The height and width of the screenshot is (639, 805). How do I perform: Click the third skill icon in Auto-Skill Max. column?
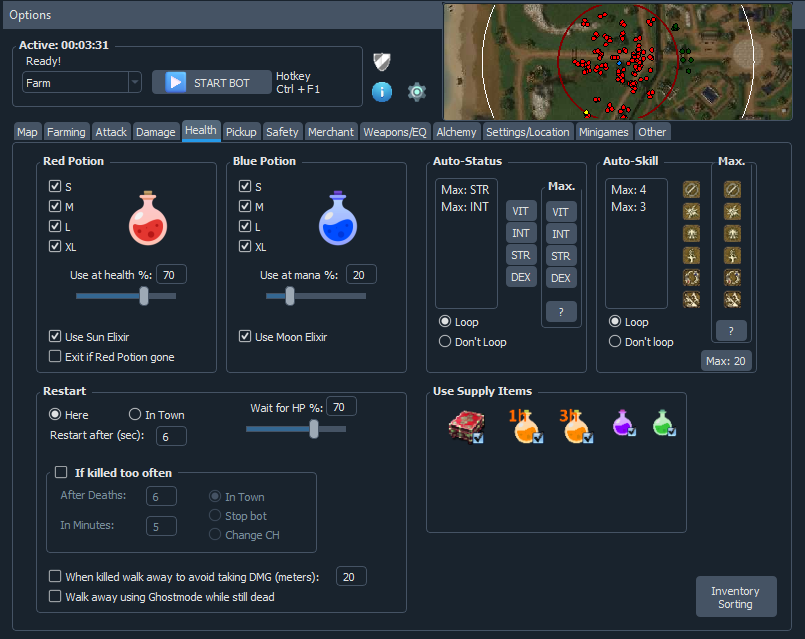(732, 234)
